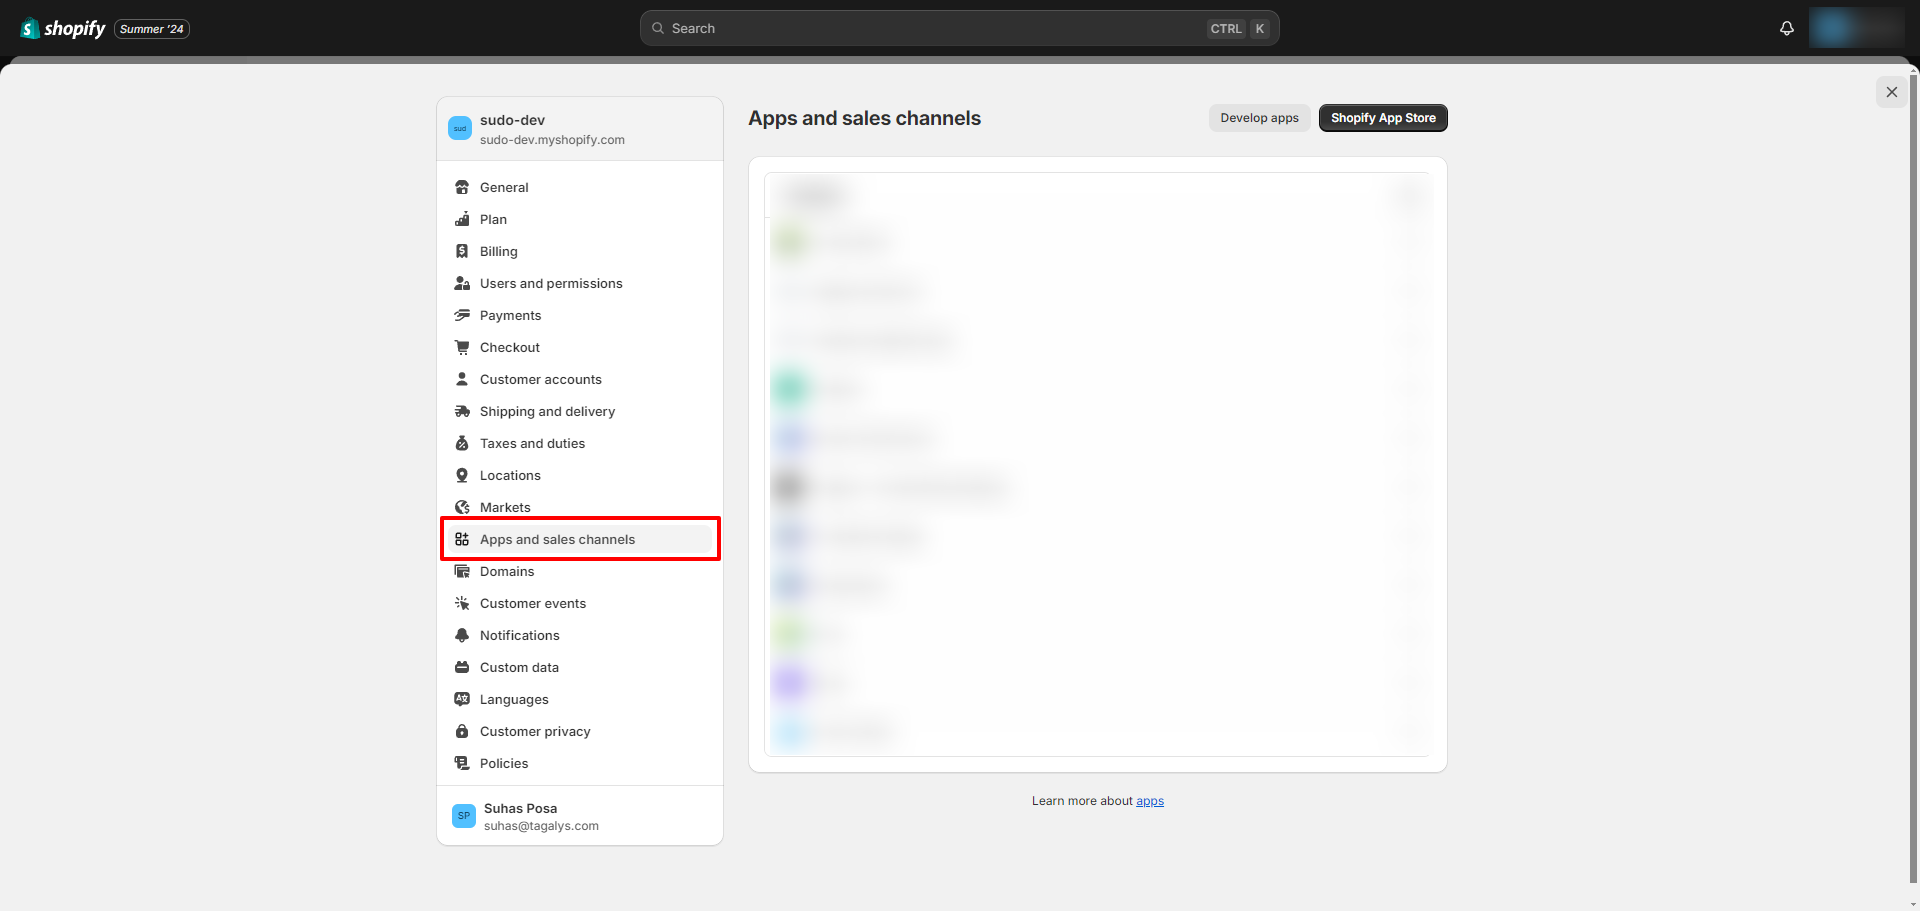Screen dimensions: 1920x911
Task: Click the Suhas Posa account name
Action: [520, 808]
